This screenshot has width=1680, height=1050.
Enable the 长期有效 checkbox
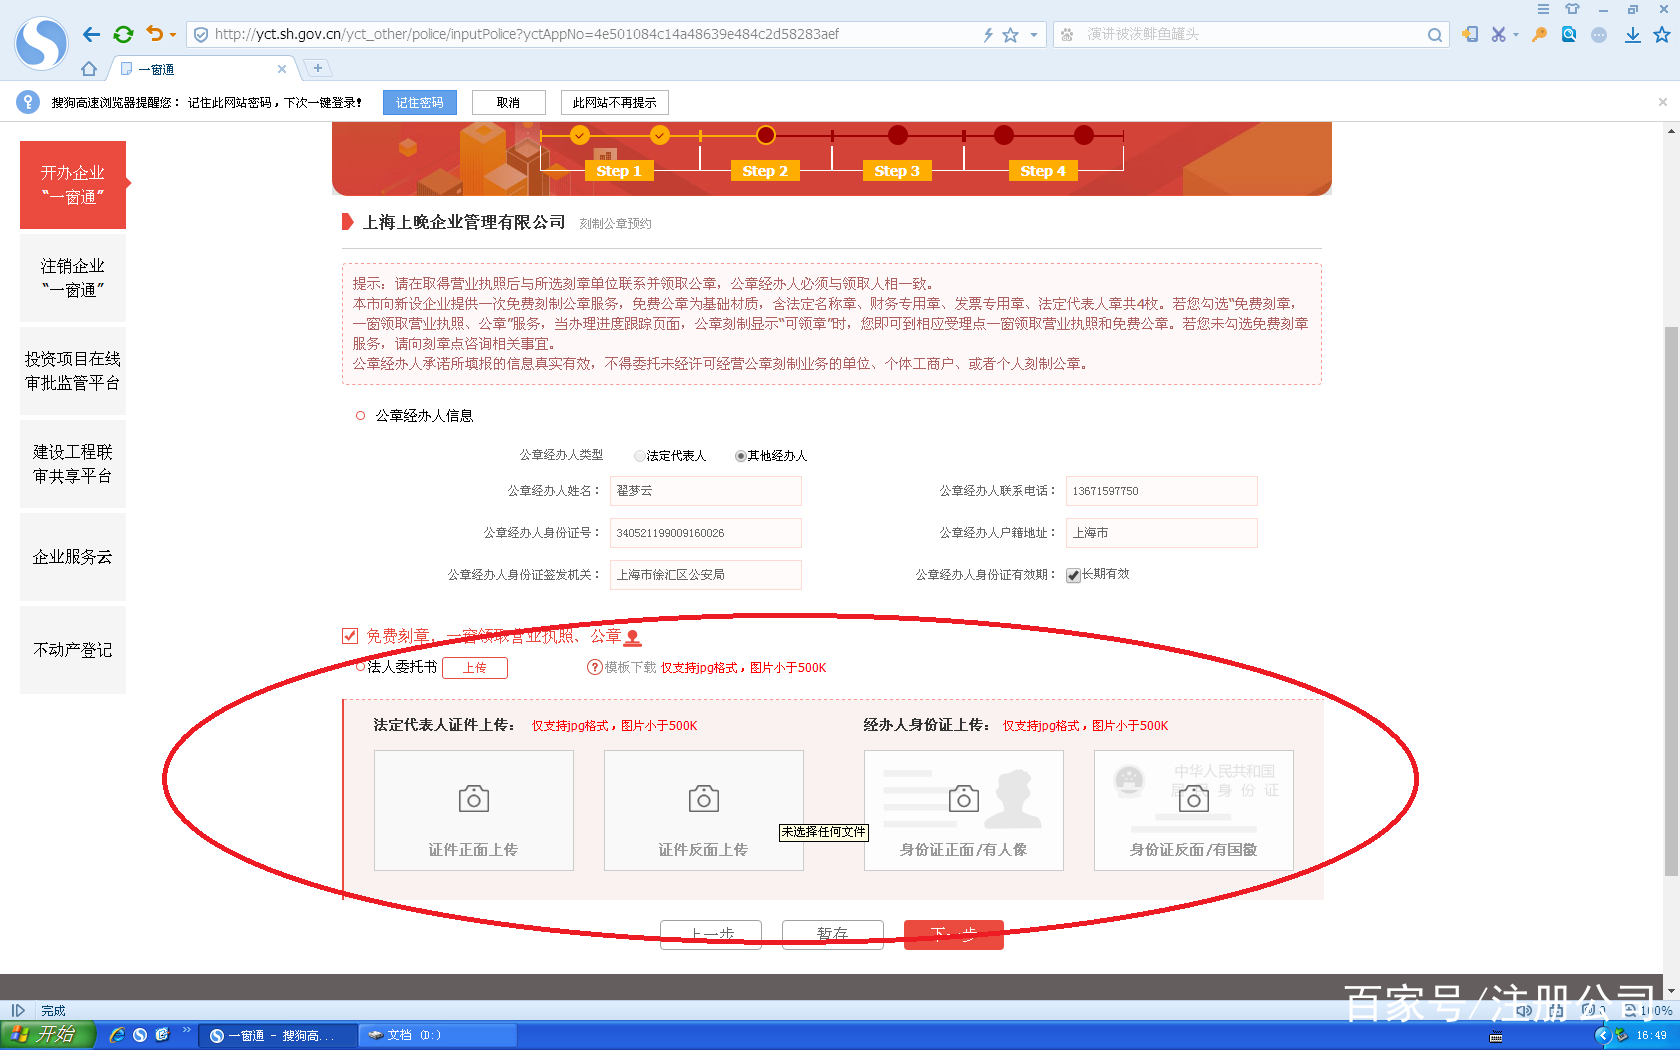(1073, 573)
